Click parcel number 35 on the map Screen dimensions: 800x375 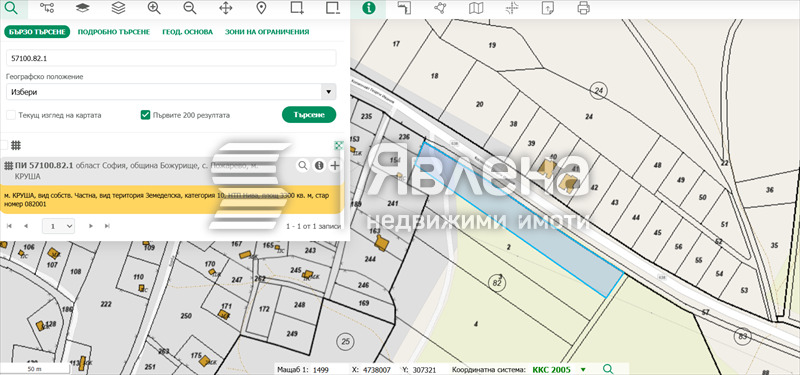point(774,246)
